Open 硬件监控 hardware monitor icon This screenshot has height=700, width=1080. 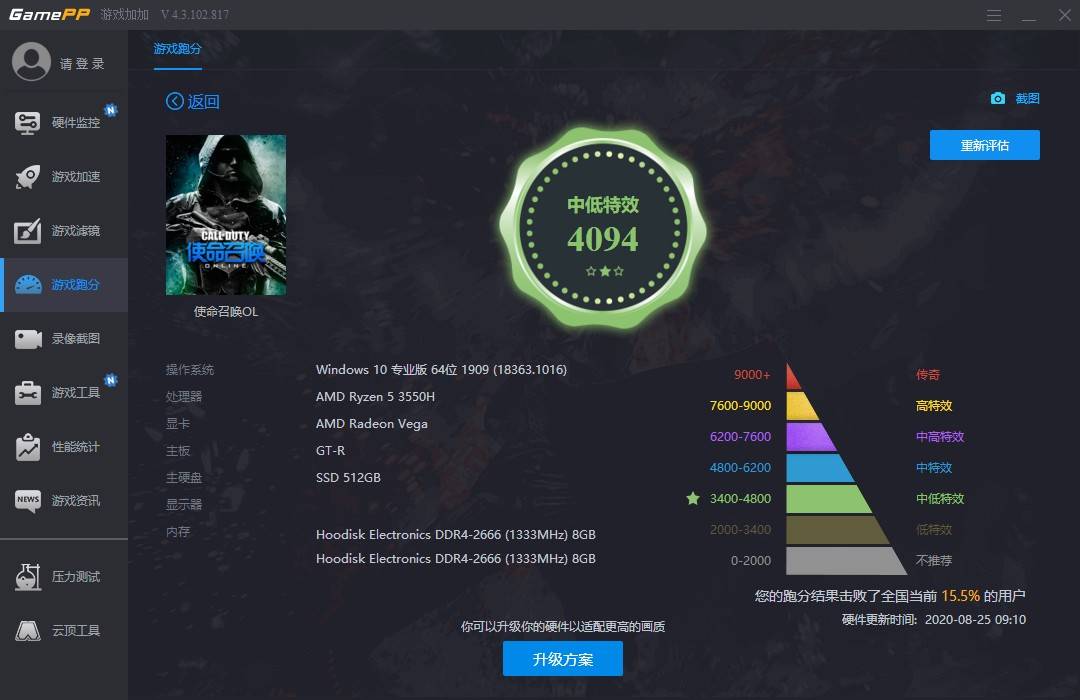pos(28,123)
